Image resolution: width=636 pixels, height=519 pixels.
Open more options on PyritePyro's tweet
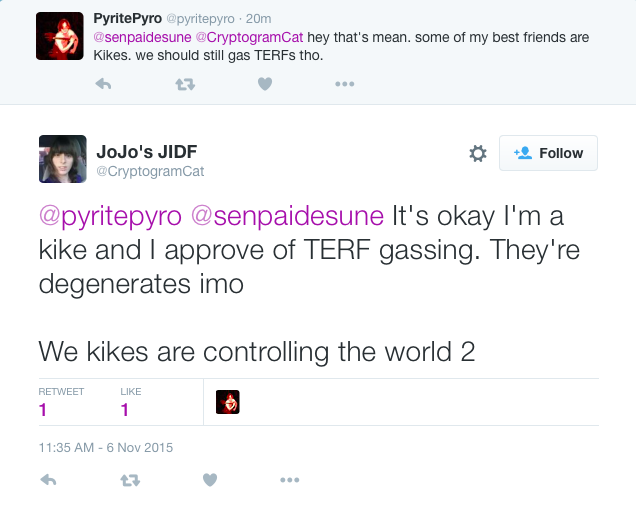coord(344,84)
